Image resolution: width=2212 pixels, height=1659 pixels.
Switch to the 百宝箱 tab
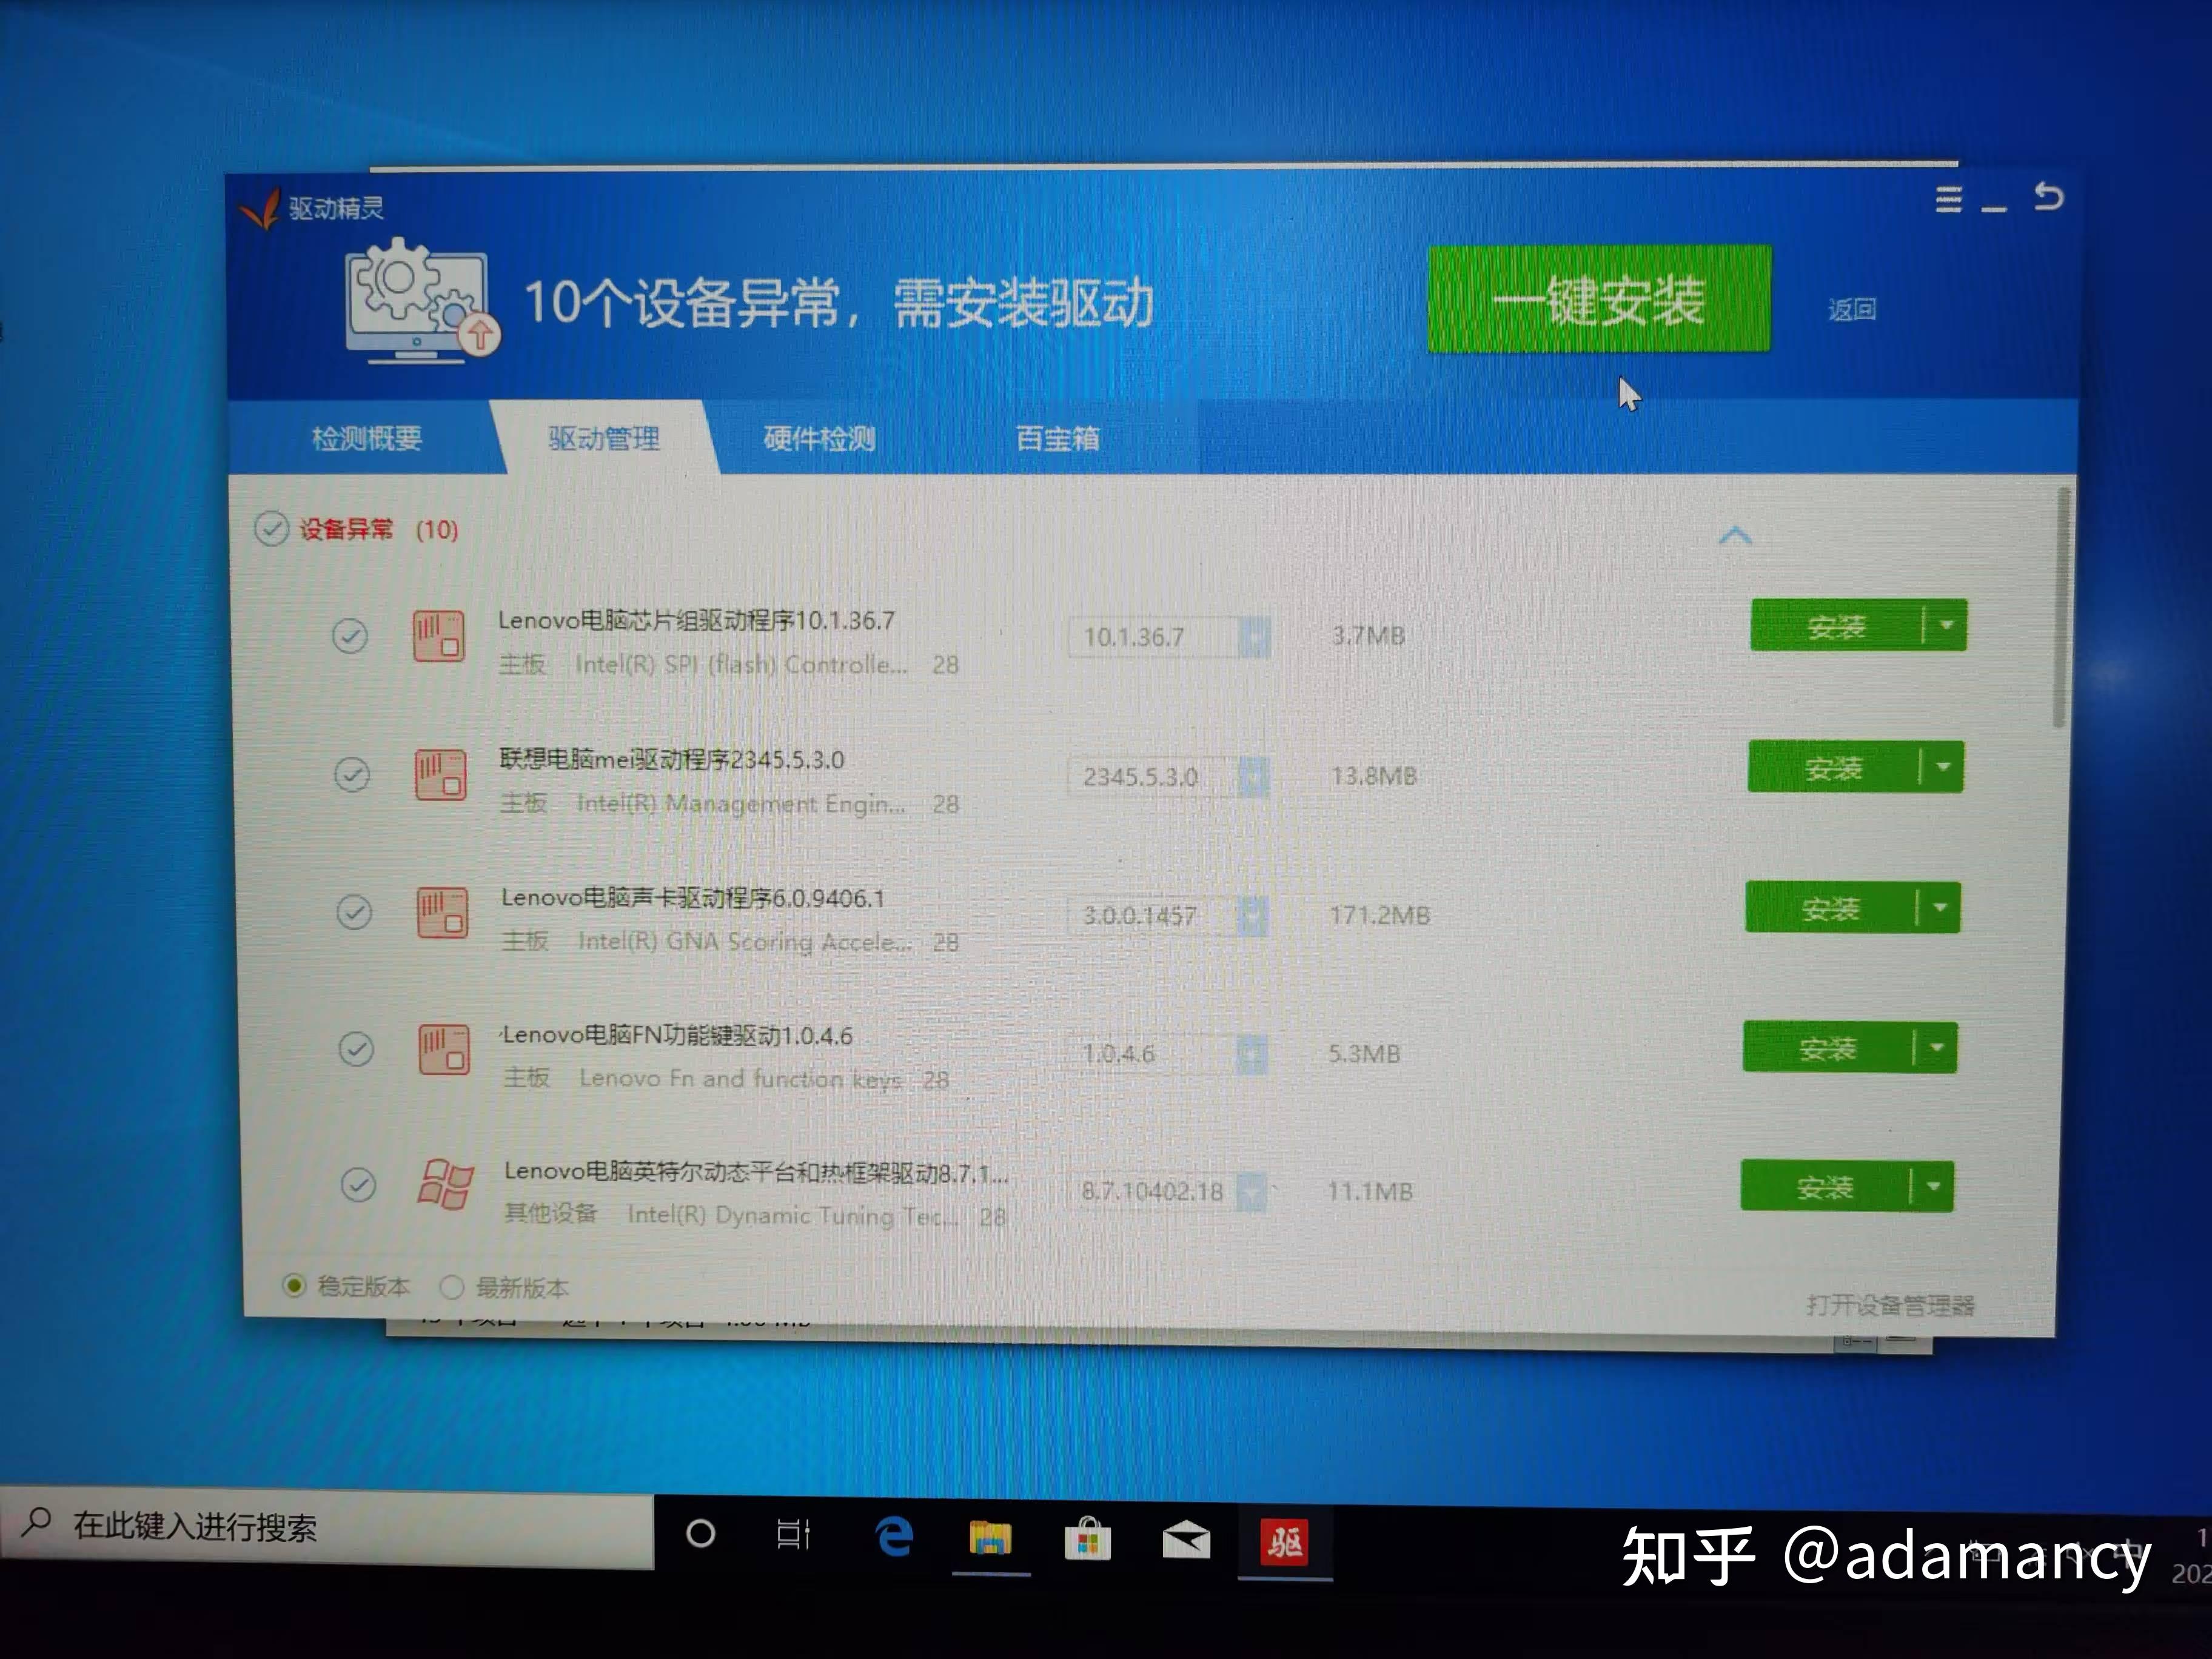coord(1057,438)
